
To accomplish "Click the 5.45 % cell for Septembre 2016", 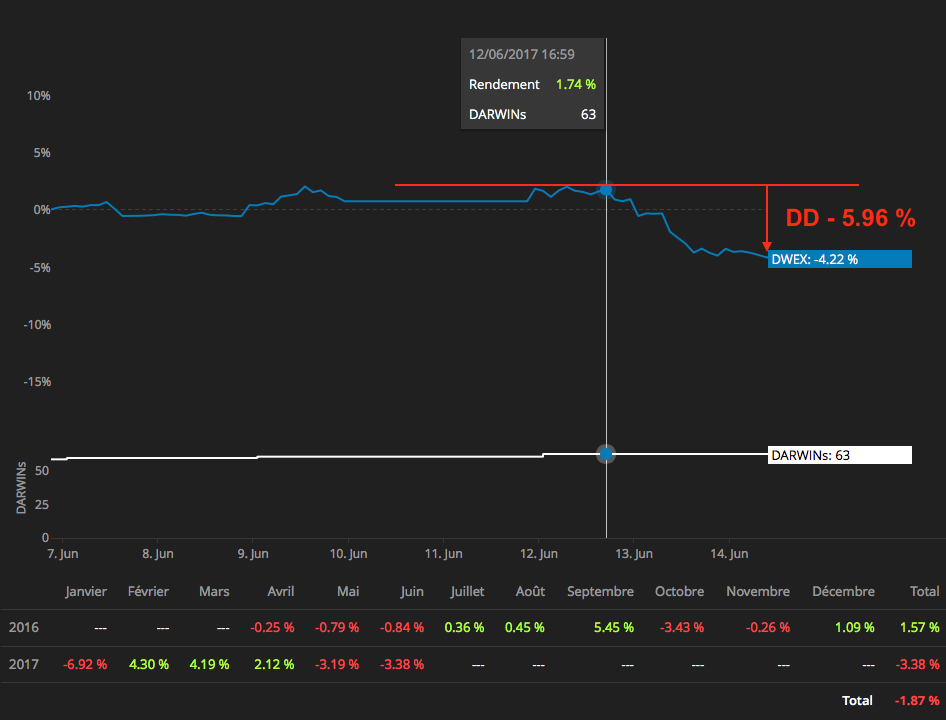I will click(x=614, y=628).
